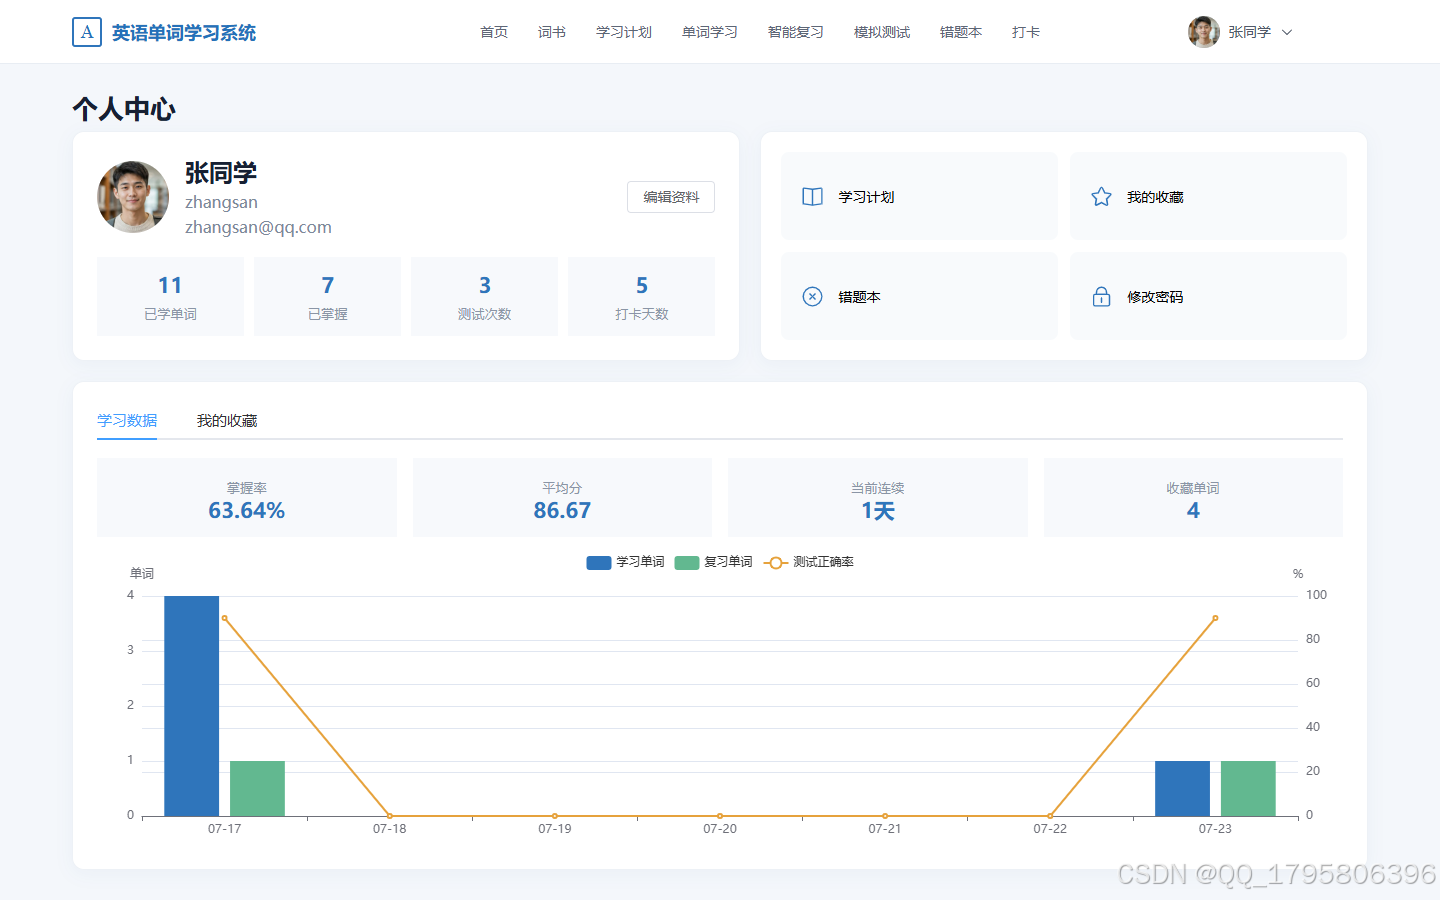Open the 修改密码 quick-access card

coord(1208,296)
